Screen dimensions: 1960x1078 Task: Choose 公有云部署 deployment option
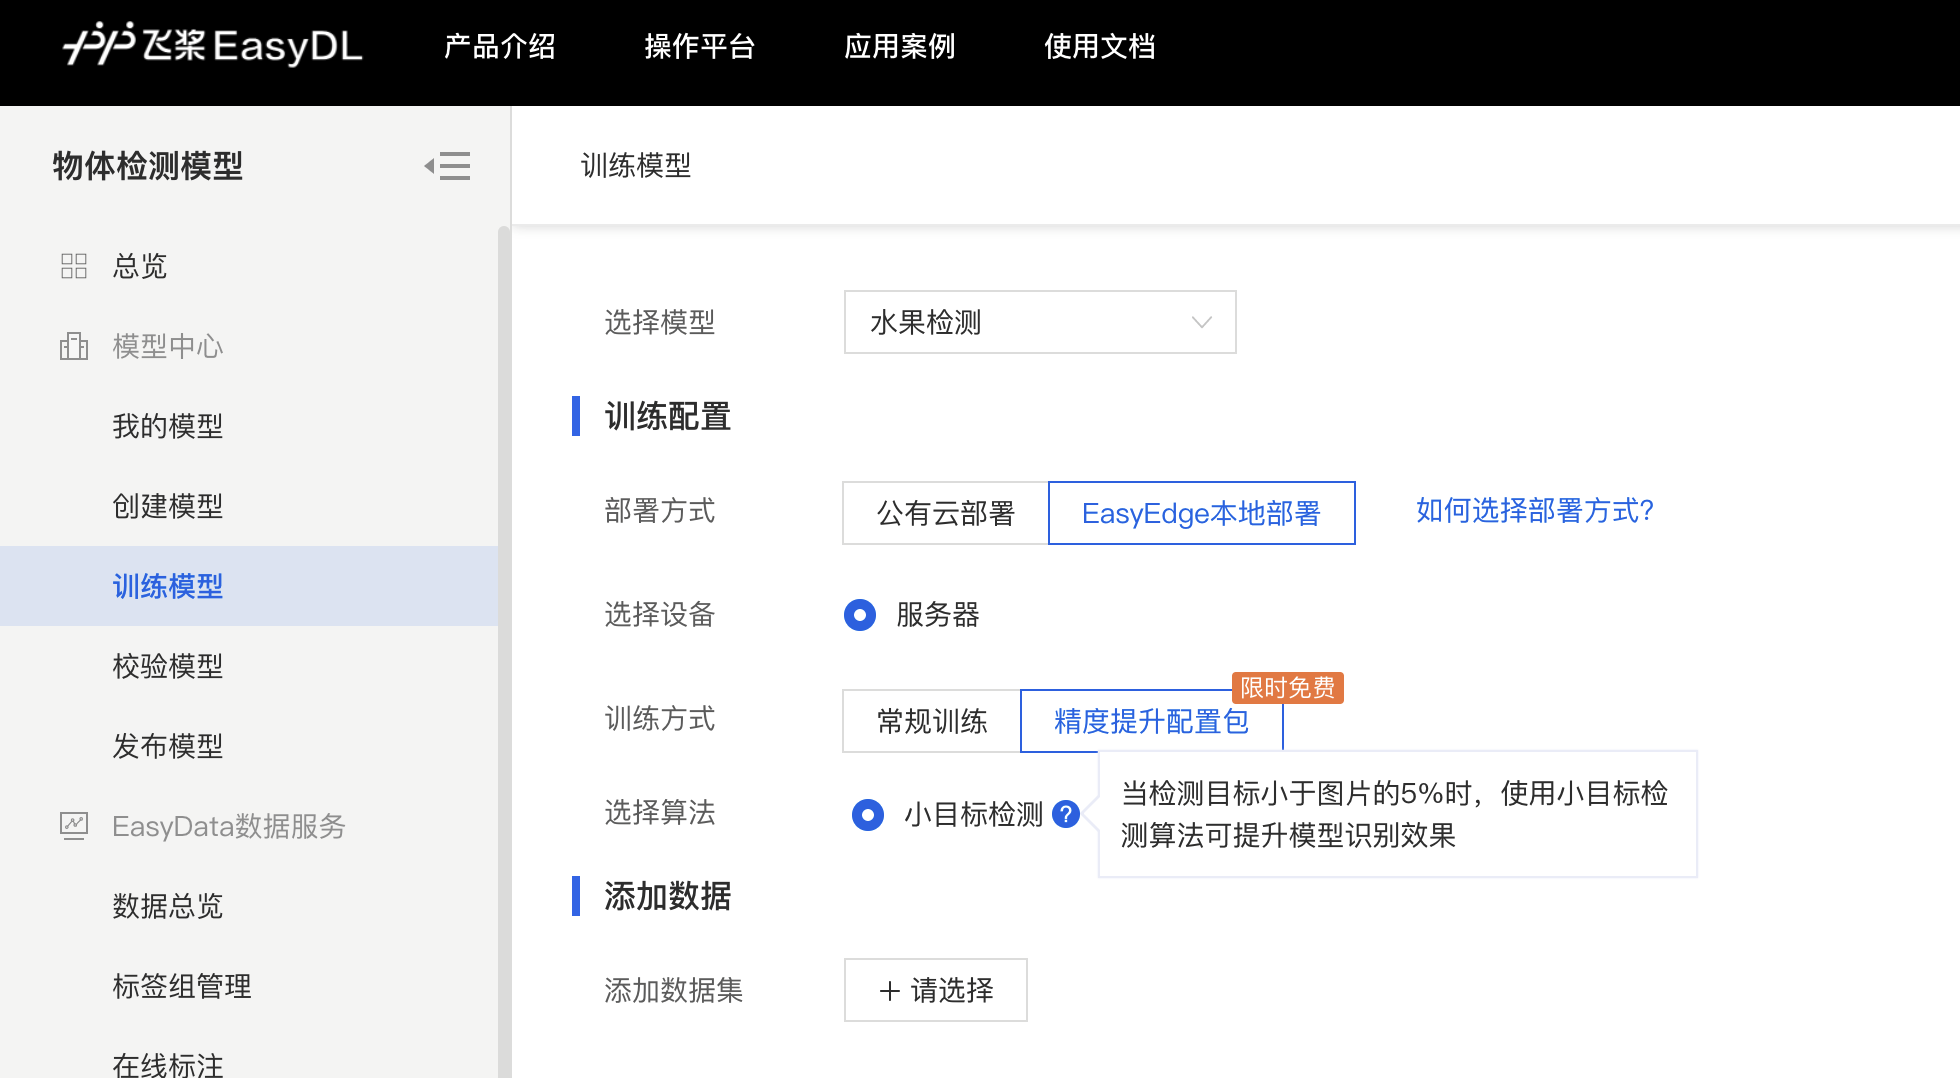click(946, 513)
